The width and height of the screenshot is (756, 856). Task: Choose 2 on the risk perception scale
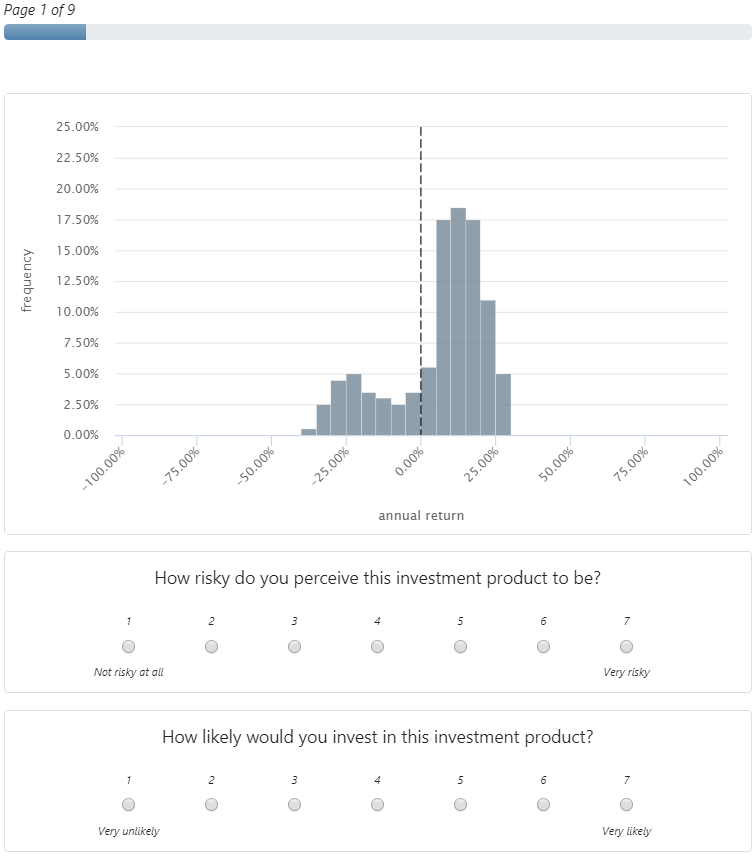tap(211, 647)
